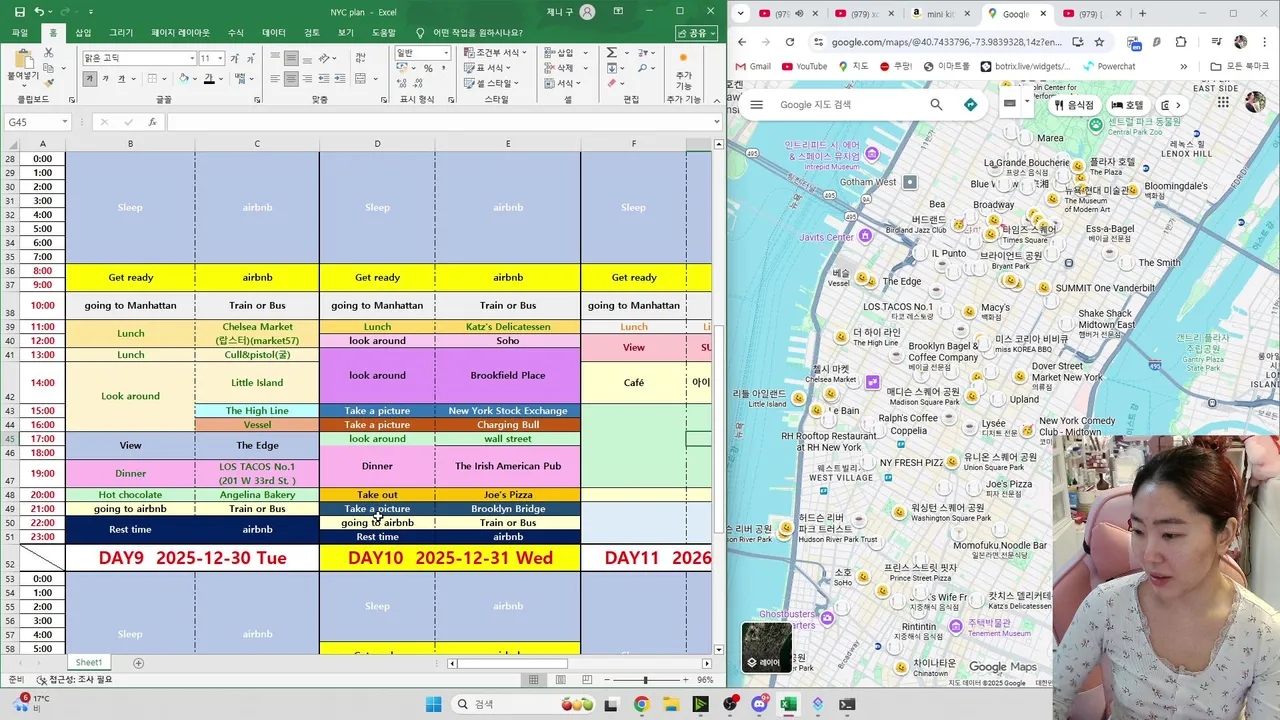The width and height of the screenshot is (1280, 720).
Task: Open the cell borders dropdown
Action: pos(165,78)
